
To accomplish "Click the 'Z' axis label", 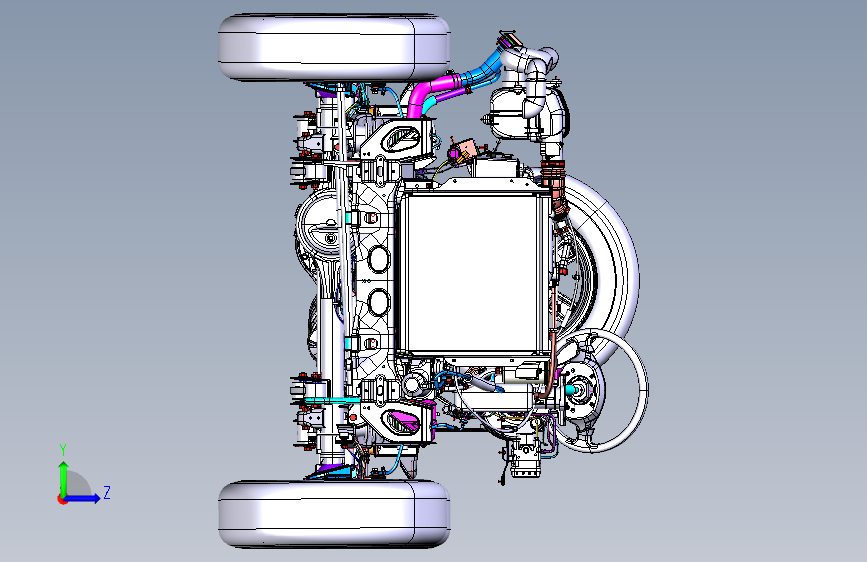I will (x=107, y=492).
